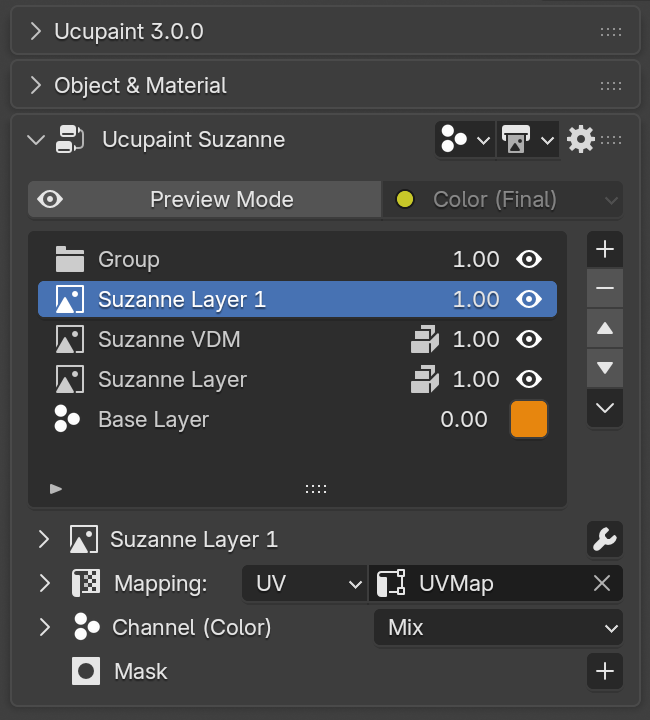650x720 pixels.
Task: Open the Color (Final) channel dropdown
Action: (x=503, y=199)
